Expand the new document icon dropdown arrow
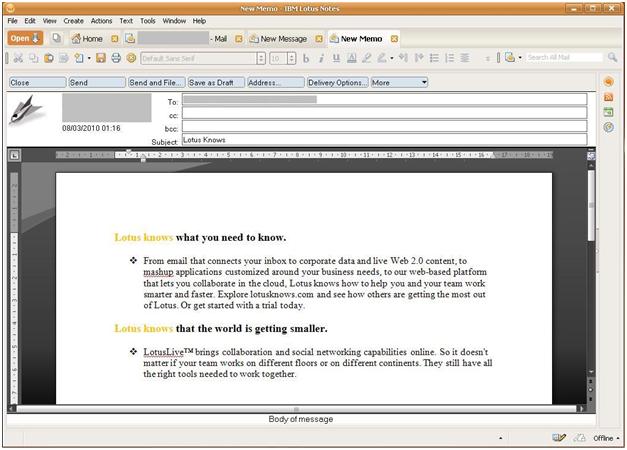The width and height of the screenshot is (627, 450). 89,58
